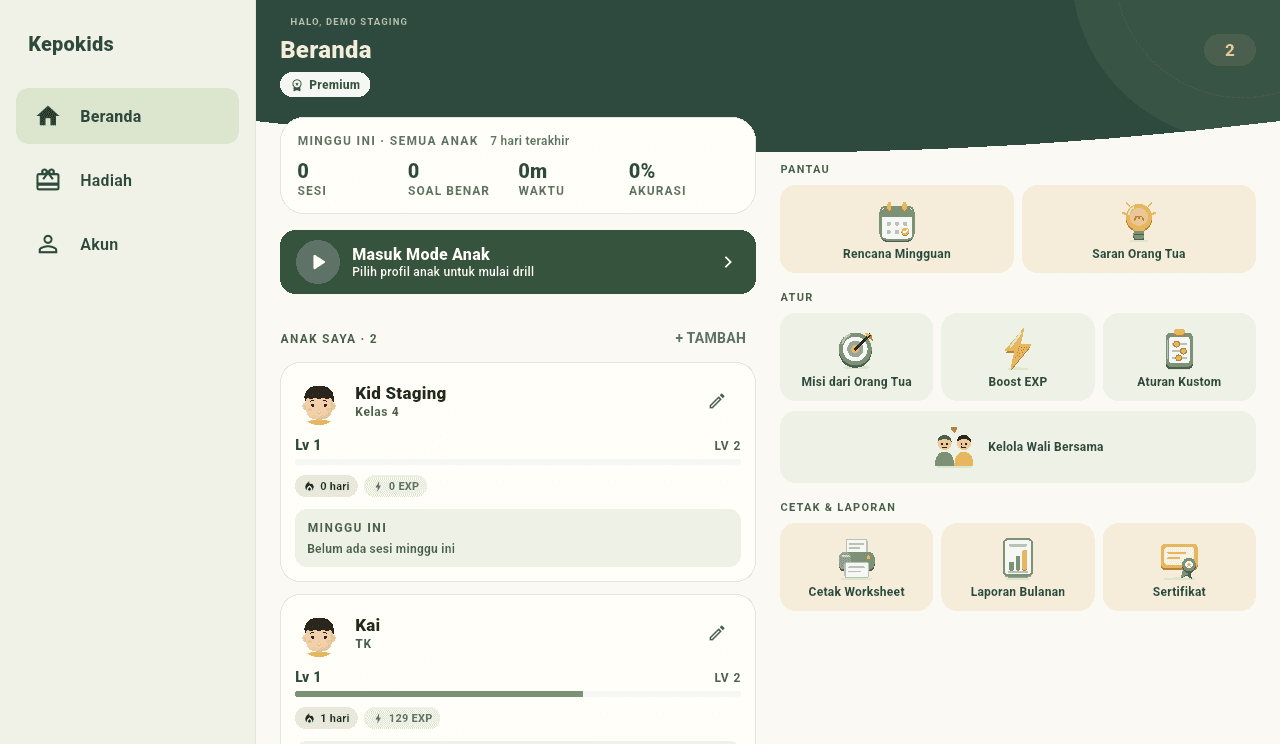
Task: Click the home icon beside Beranda
Action: coord(48,116)
